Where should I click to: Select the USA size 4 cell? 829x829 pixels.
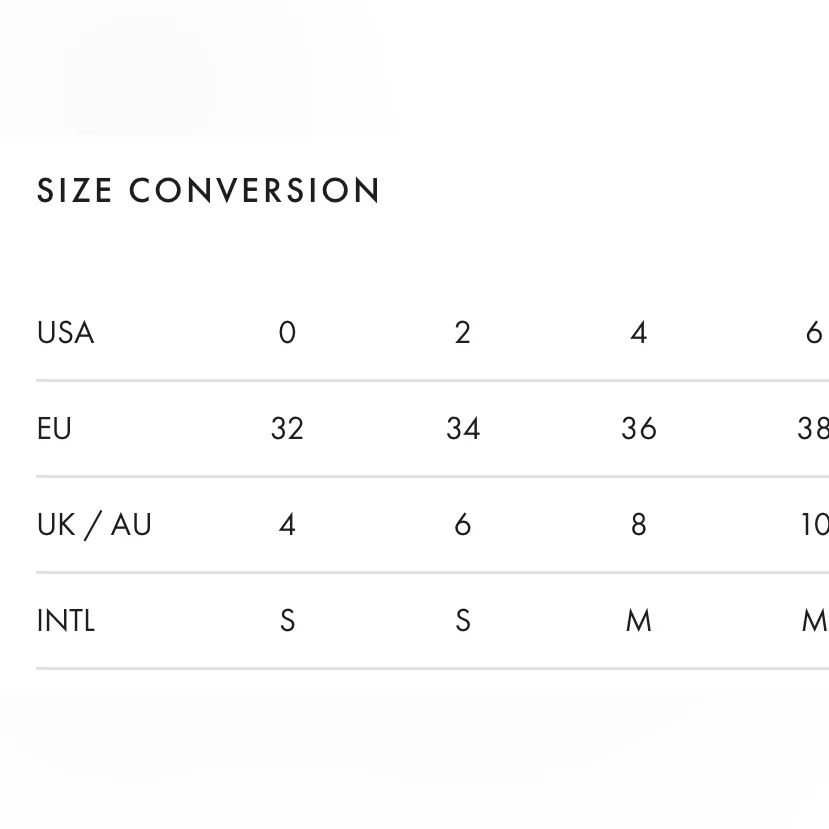coord(638,332)
